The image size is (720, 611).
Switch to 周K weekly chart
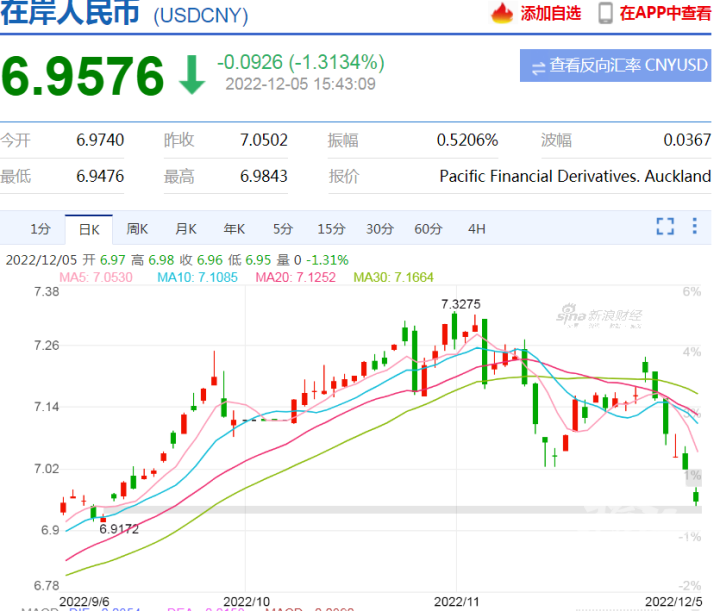click(137, 229)
